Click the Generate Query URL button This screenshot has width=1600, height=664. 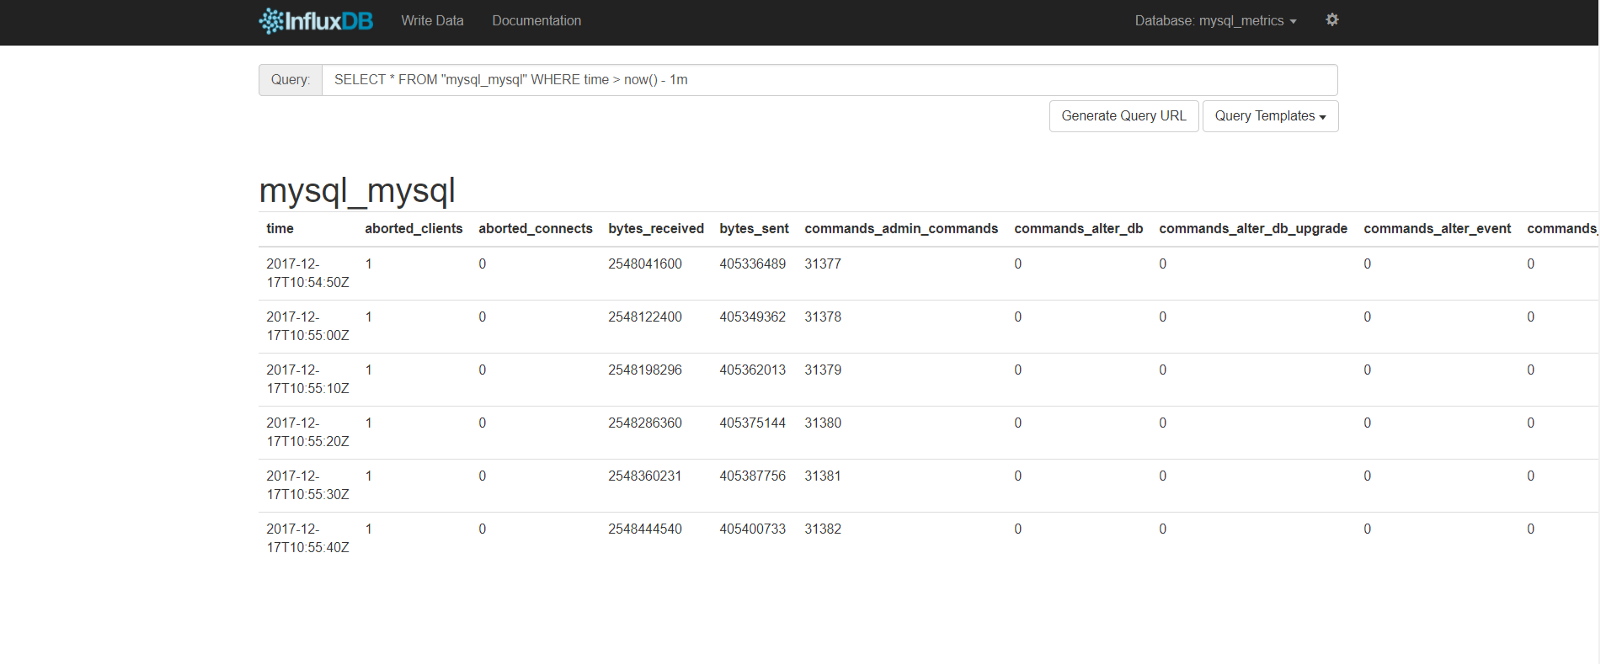click(1123, 116)
